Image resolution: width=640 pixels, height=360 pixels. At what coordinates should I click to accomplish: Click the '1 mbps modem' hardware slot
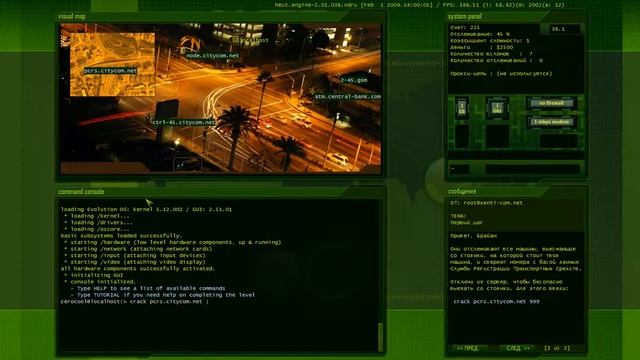551,122
